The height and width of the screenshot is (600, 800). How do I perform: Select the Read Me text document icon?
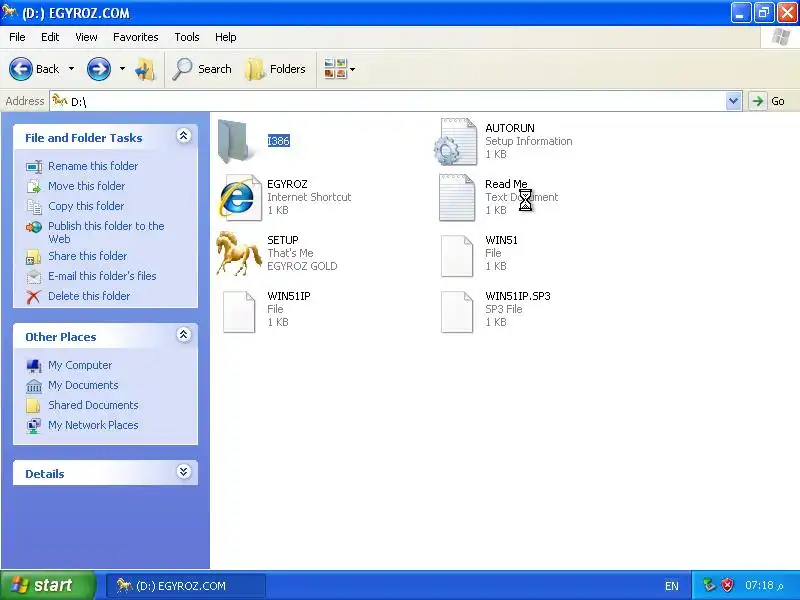pos(457,197)
